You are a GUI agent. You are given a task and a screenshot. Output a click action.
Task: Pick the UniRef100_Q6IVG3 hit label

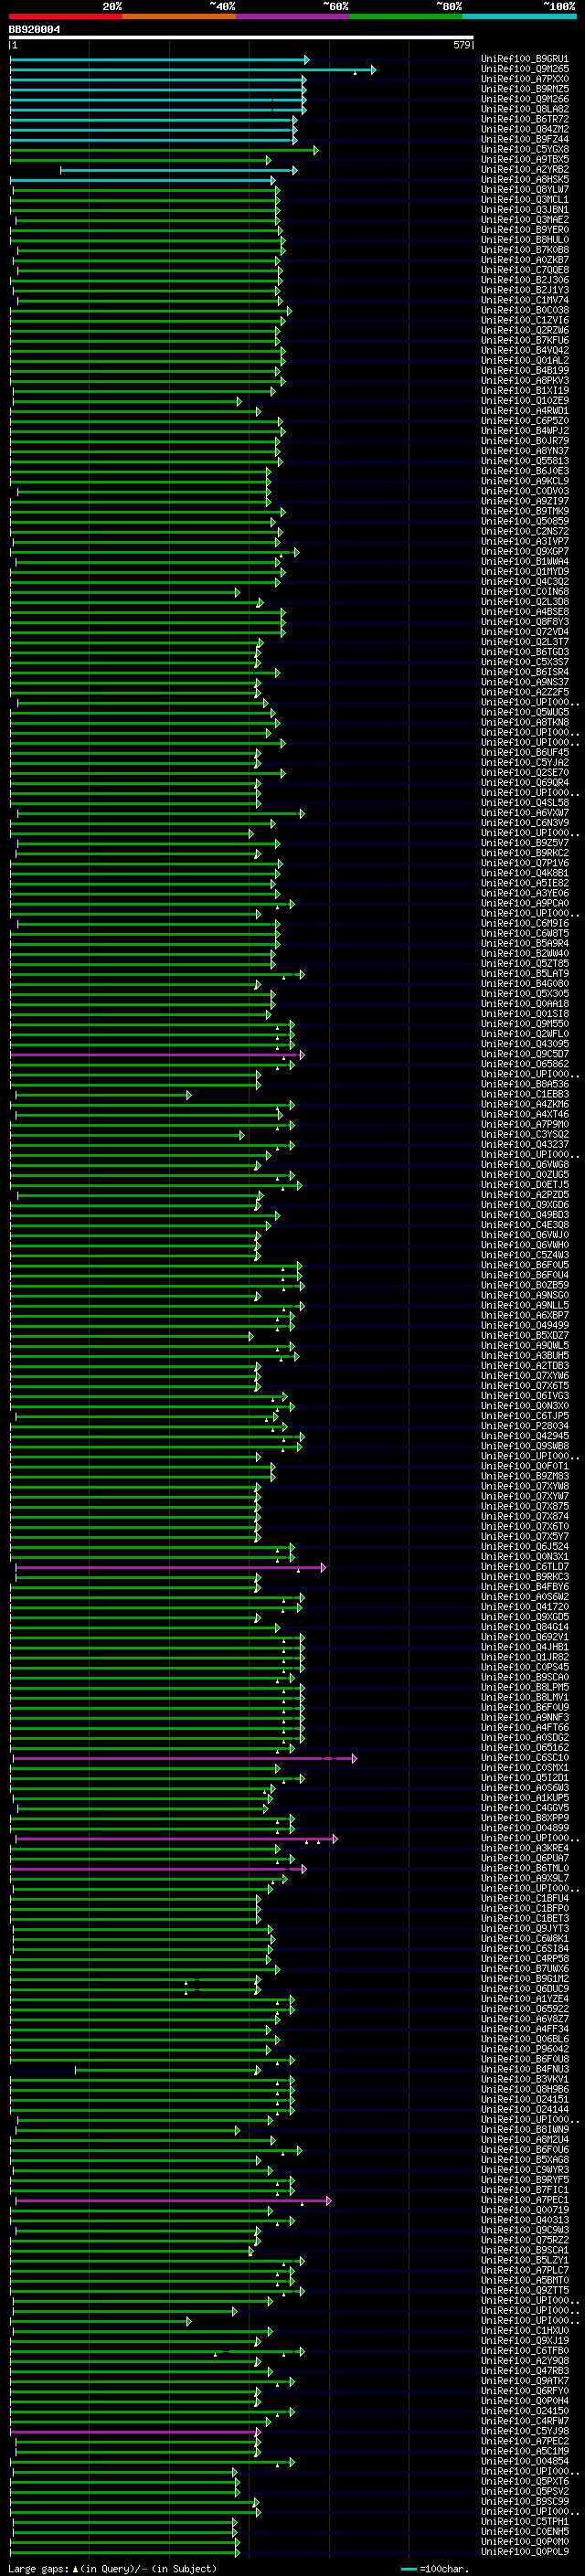[x=524, y=1395]
